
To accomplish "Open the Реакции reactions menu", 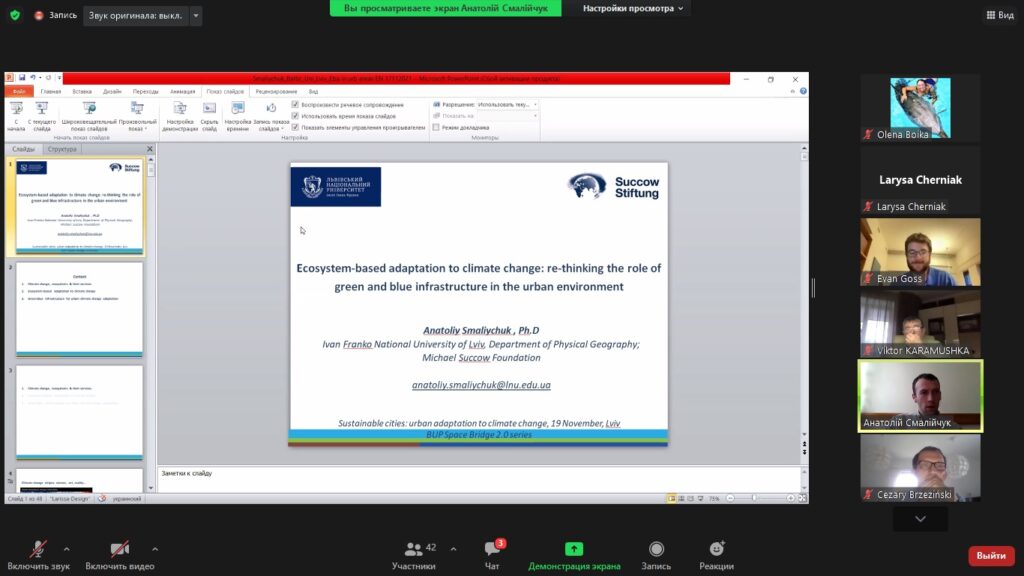I will tap(716, 555).
